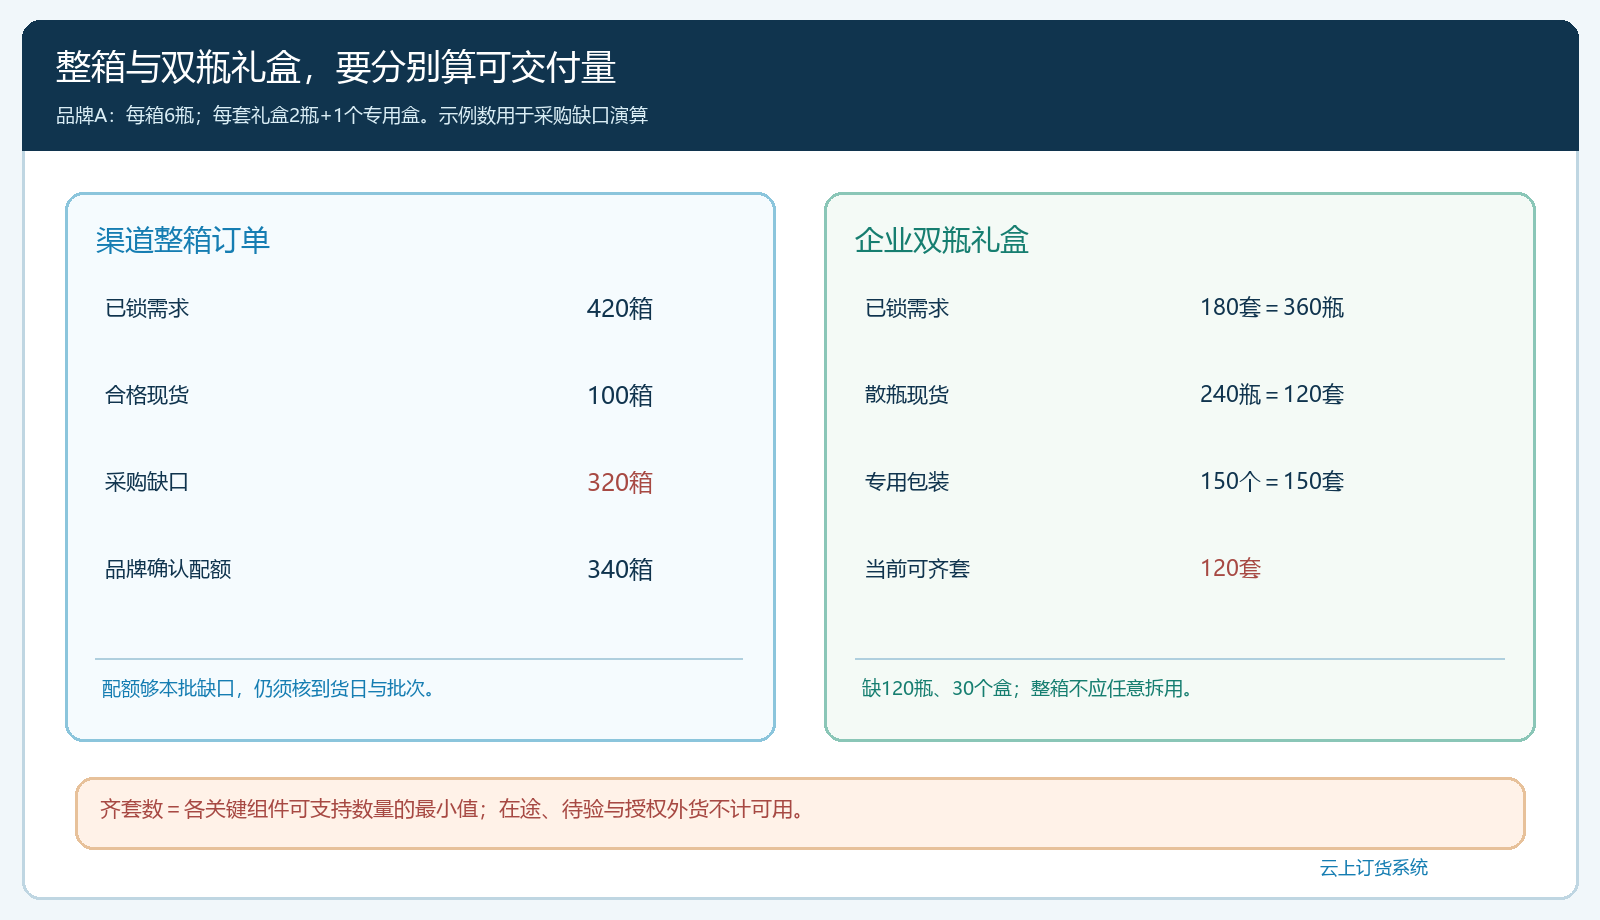The height and width of the screenshot is (920, 1600).
Task: Click the 当前可齐套 label
Action: 917,569
